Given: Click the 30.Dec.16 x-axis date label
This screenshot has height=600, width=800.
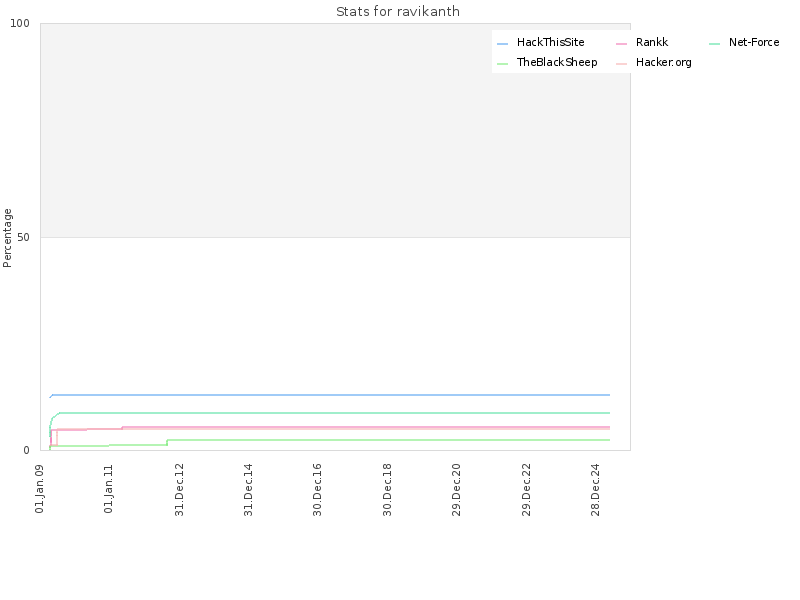Looking at the screenshot, I should [x=317, y=490].
